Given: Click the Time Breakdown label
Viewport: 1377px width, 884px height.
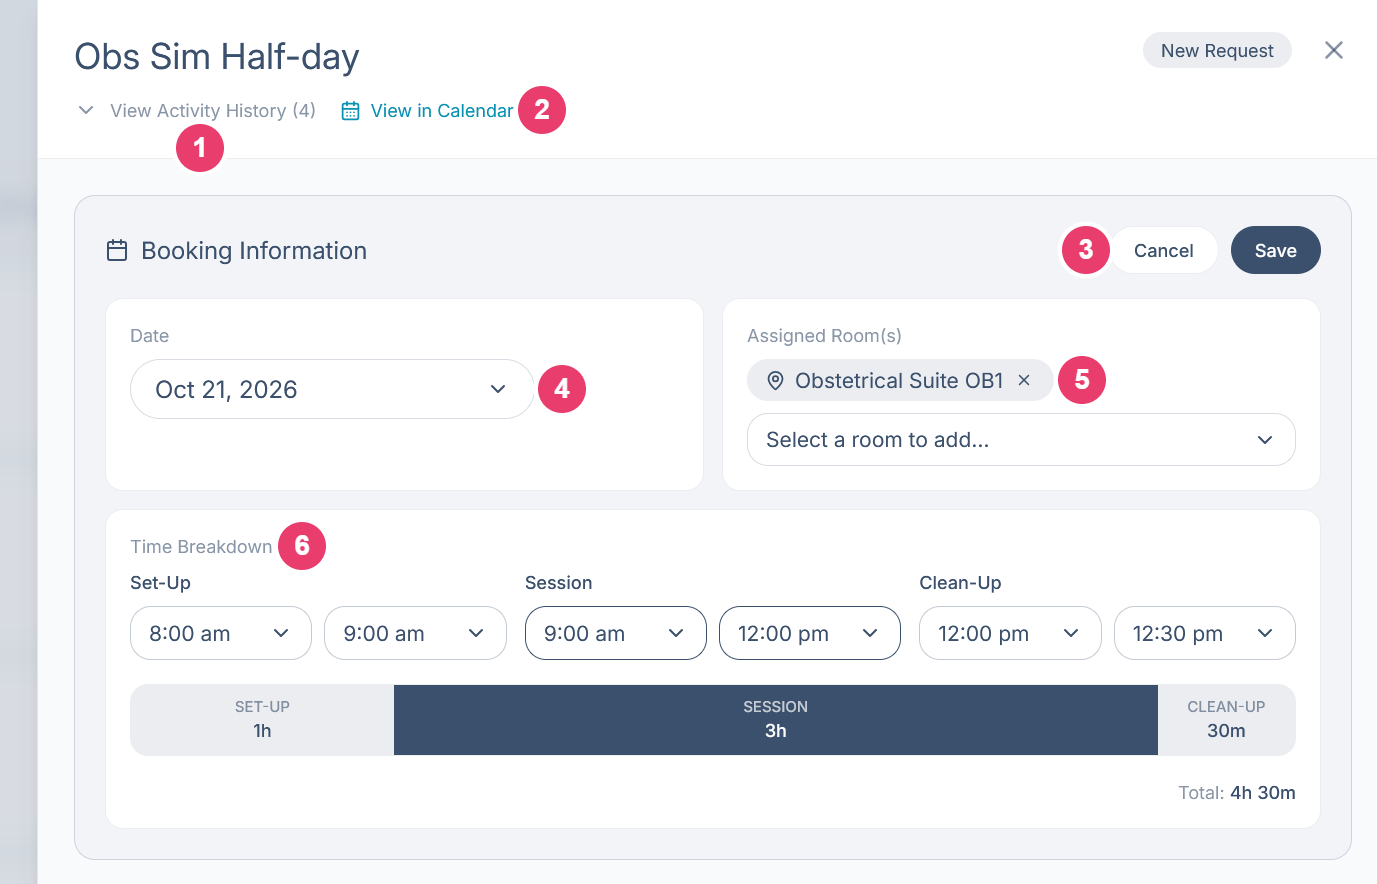Looking at the screenshot, I should [201, 547].
